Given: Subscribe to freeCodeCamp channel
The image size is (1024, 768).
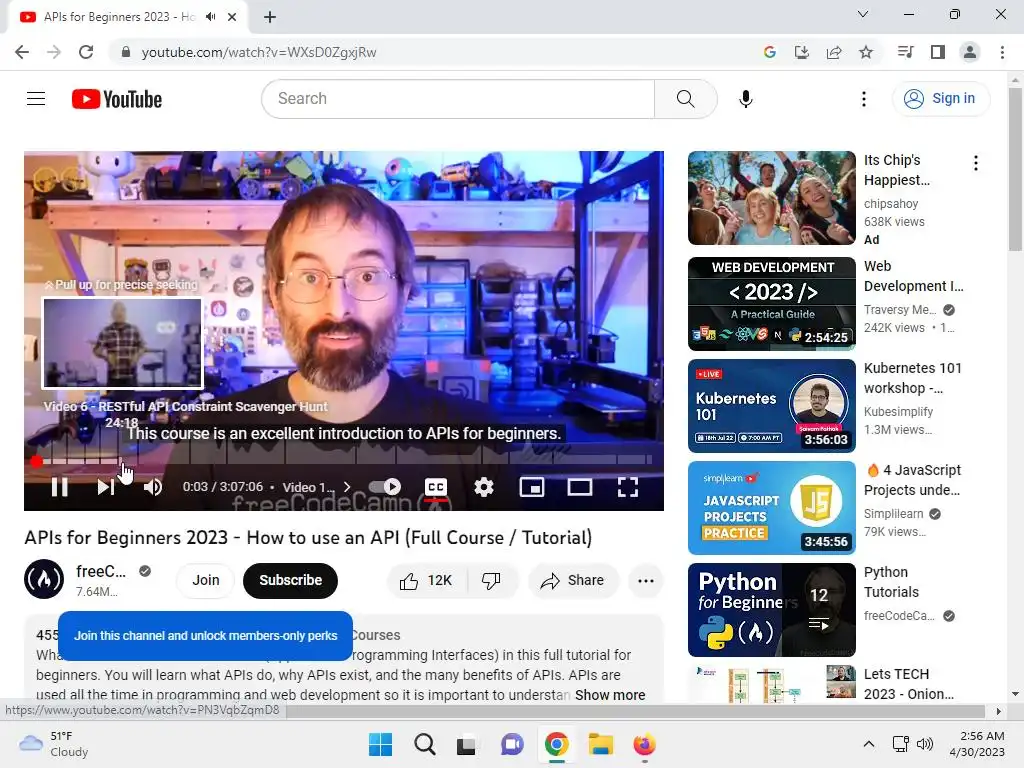Looking at the screenshot, I should click(x=290, y=580).
